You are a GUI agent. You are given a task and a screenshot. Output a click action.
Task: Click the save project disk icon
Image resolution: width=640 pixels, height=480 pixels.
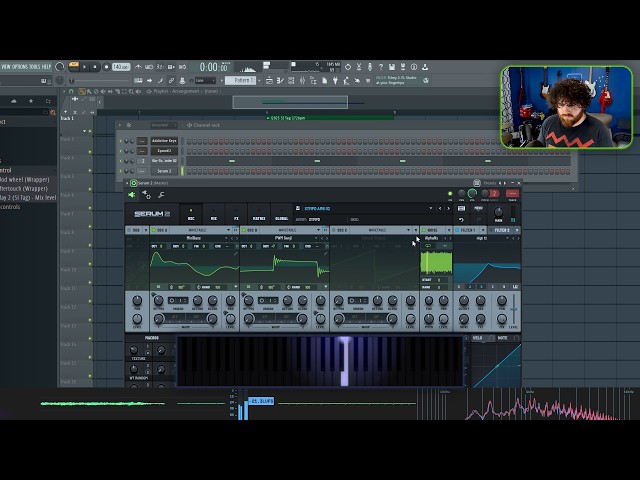[x=392, y=67]
